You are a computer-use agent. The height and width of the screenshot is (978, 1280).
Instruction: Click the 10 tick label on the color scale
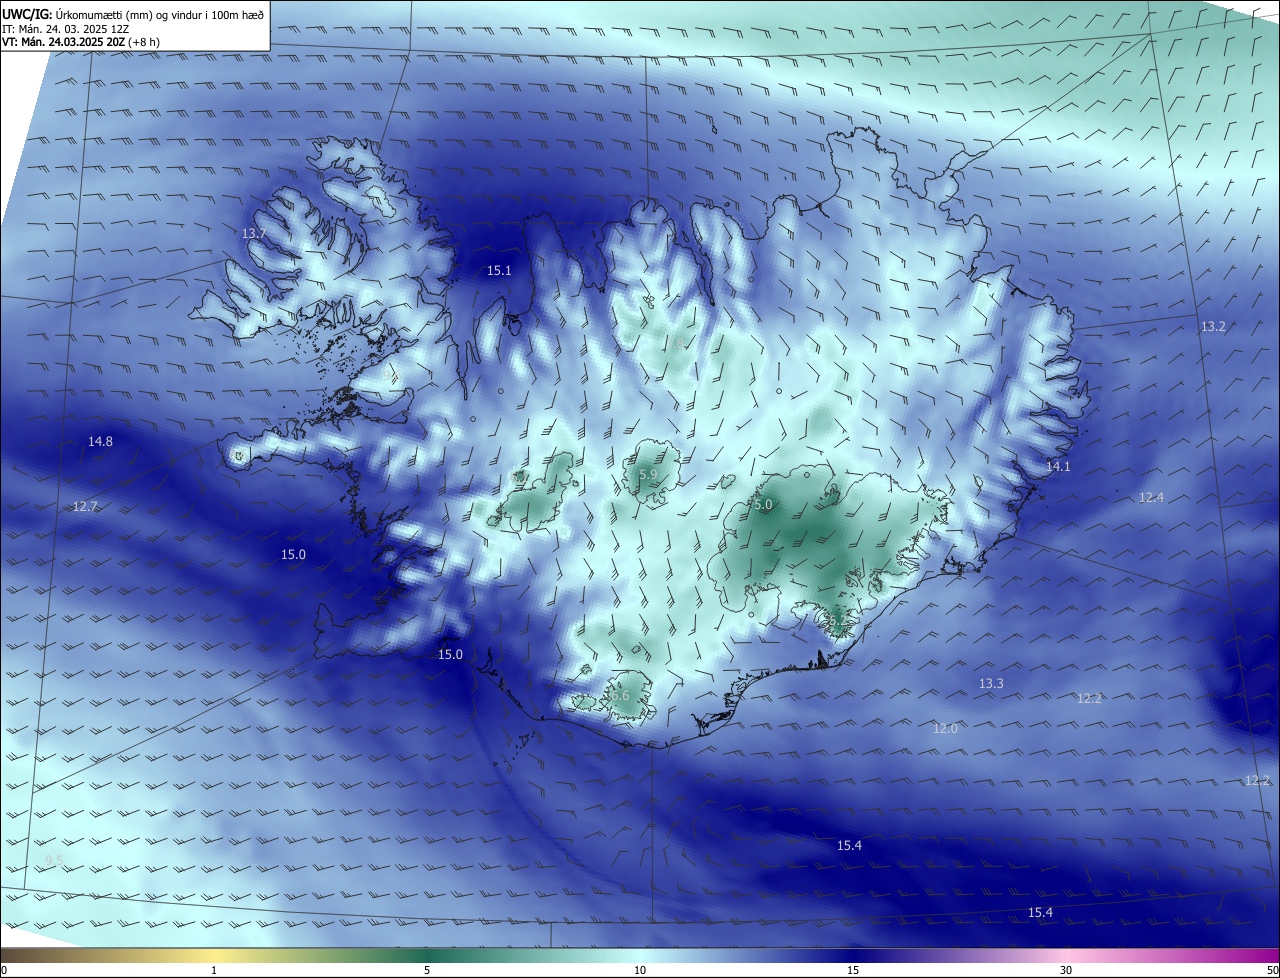click(x=640, y=970)
